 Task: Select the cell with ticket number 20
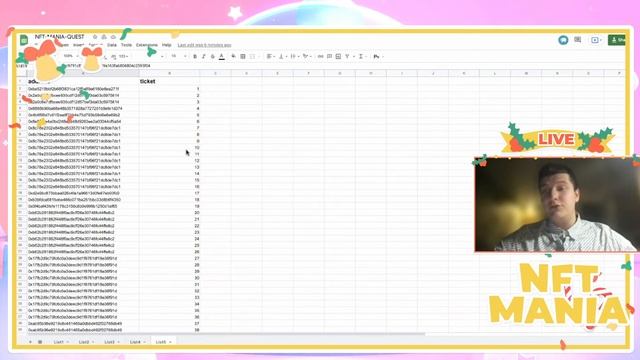[x=169, y=213]
